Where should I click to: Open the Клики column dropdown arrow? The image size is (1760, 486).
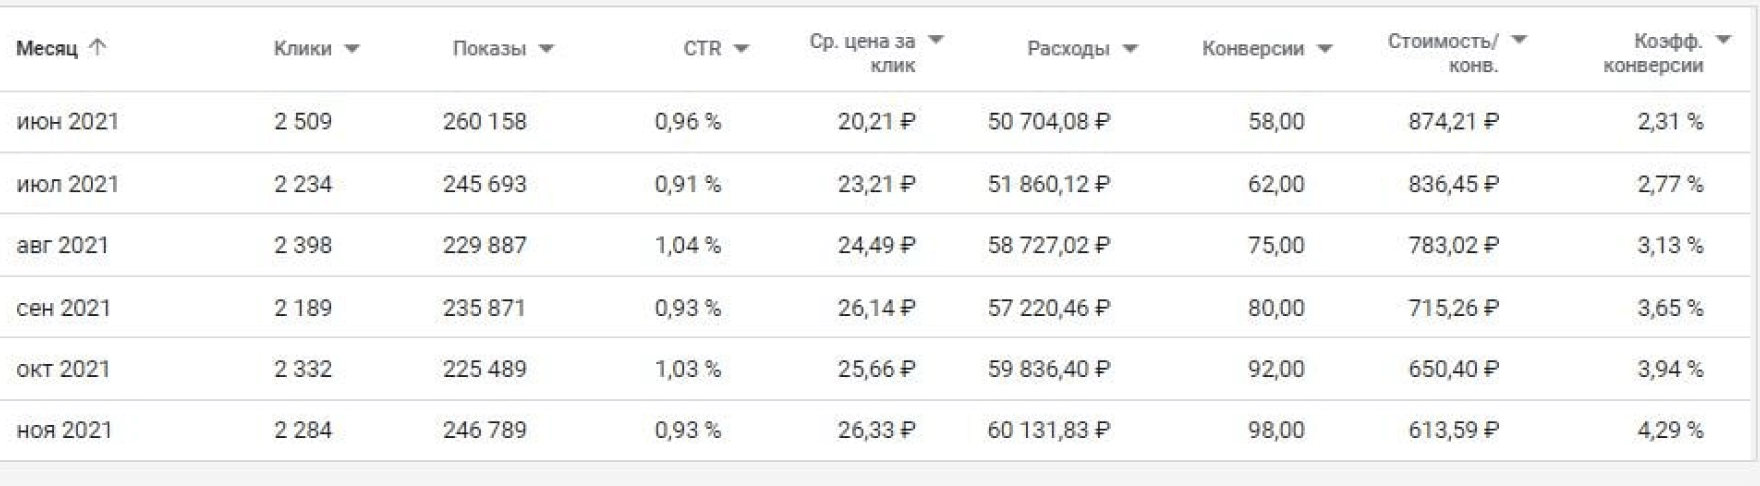tap(352, 49)
